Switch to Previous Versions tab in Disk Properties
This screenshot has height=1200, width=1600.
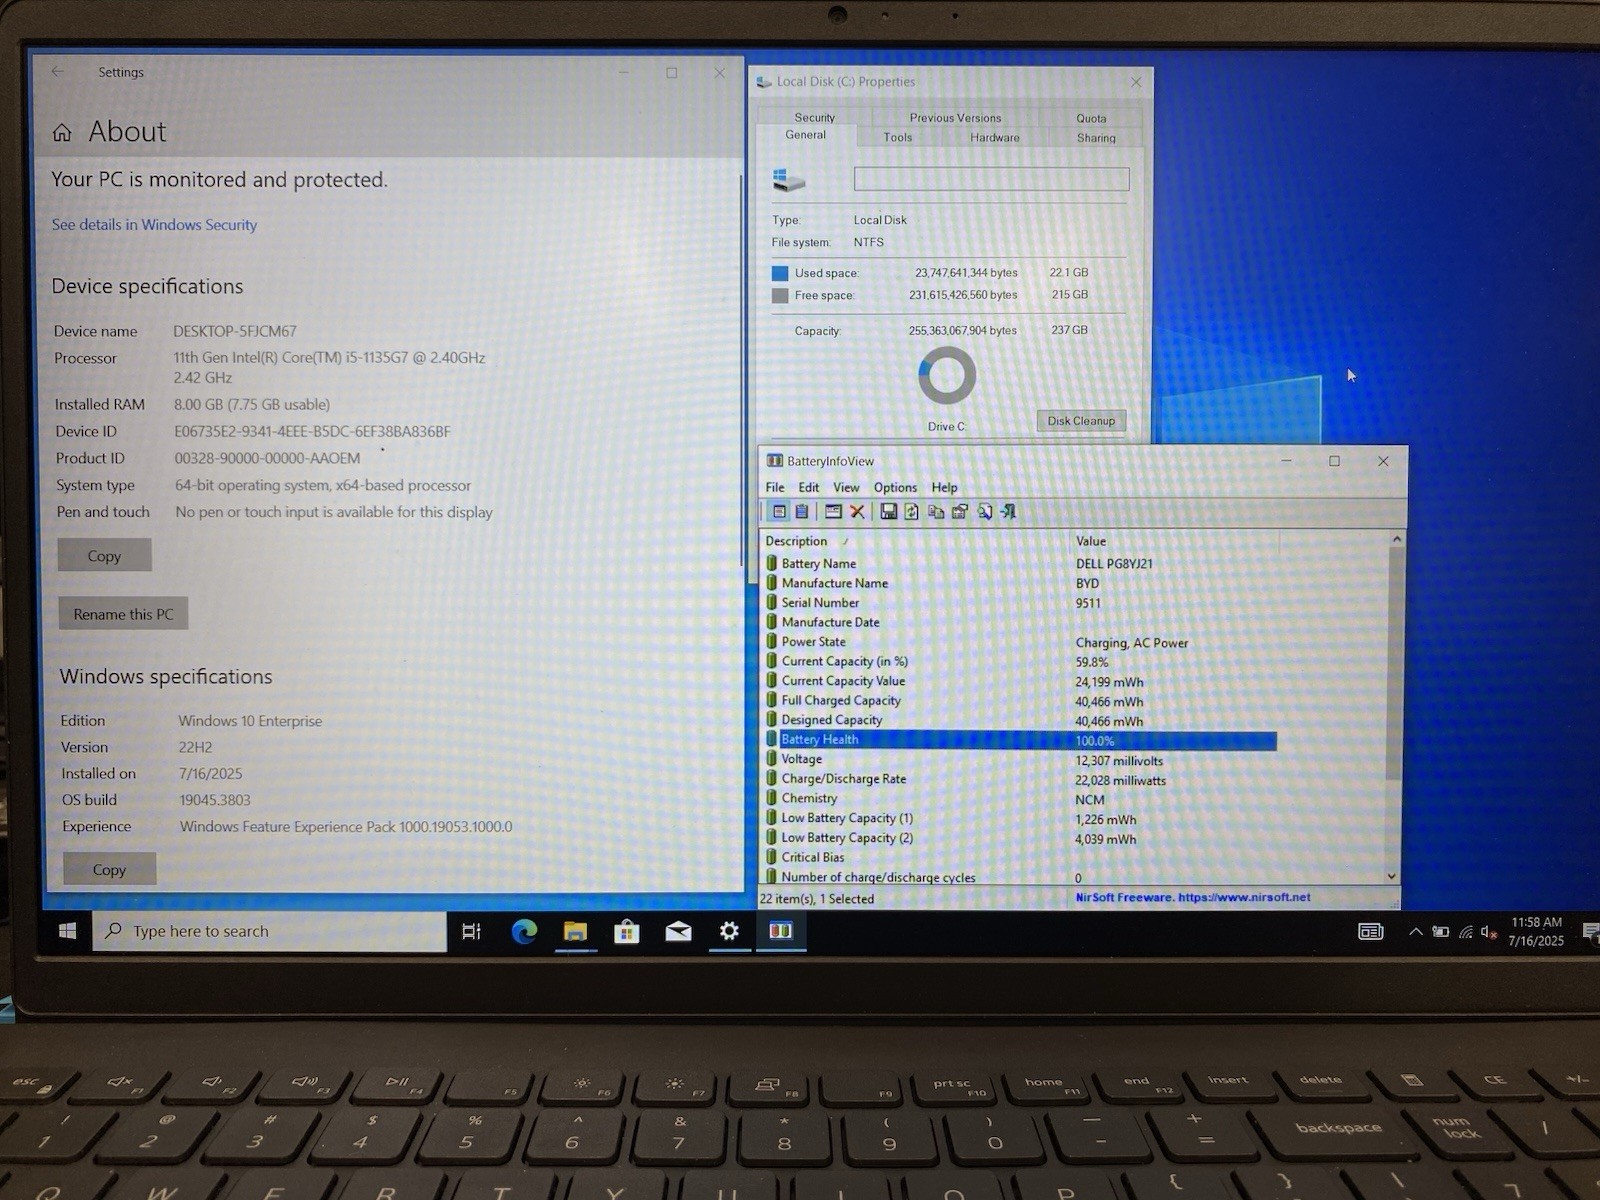(955, 117)
